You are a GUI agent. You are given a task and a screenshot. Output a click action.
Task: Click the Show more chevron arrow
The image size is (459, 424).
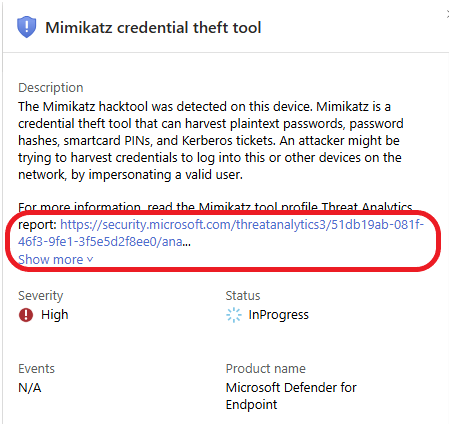90,259
